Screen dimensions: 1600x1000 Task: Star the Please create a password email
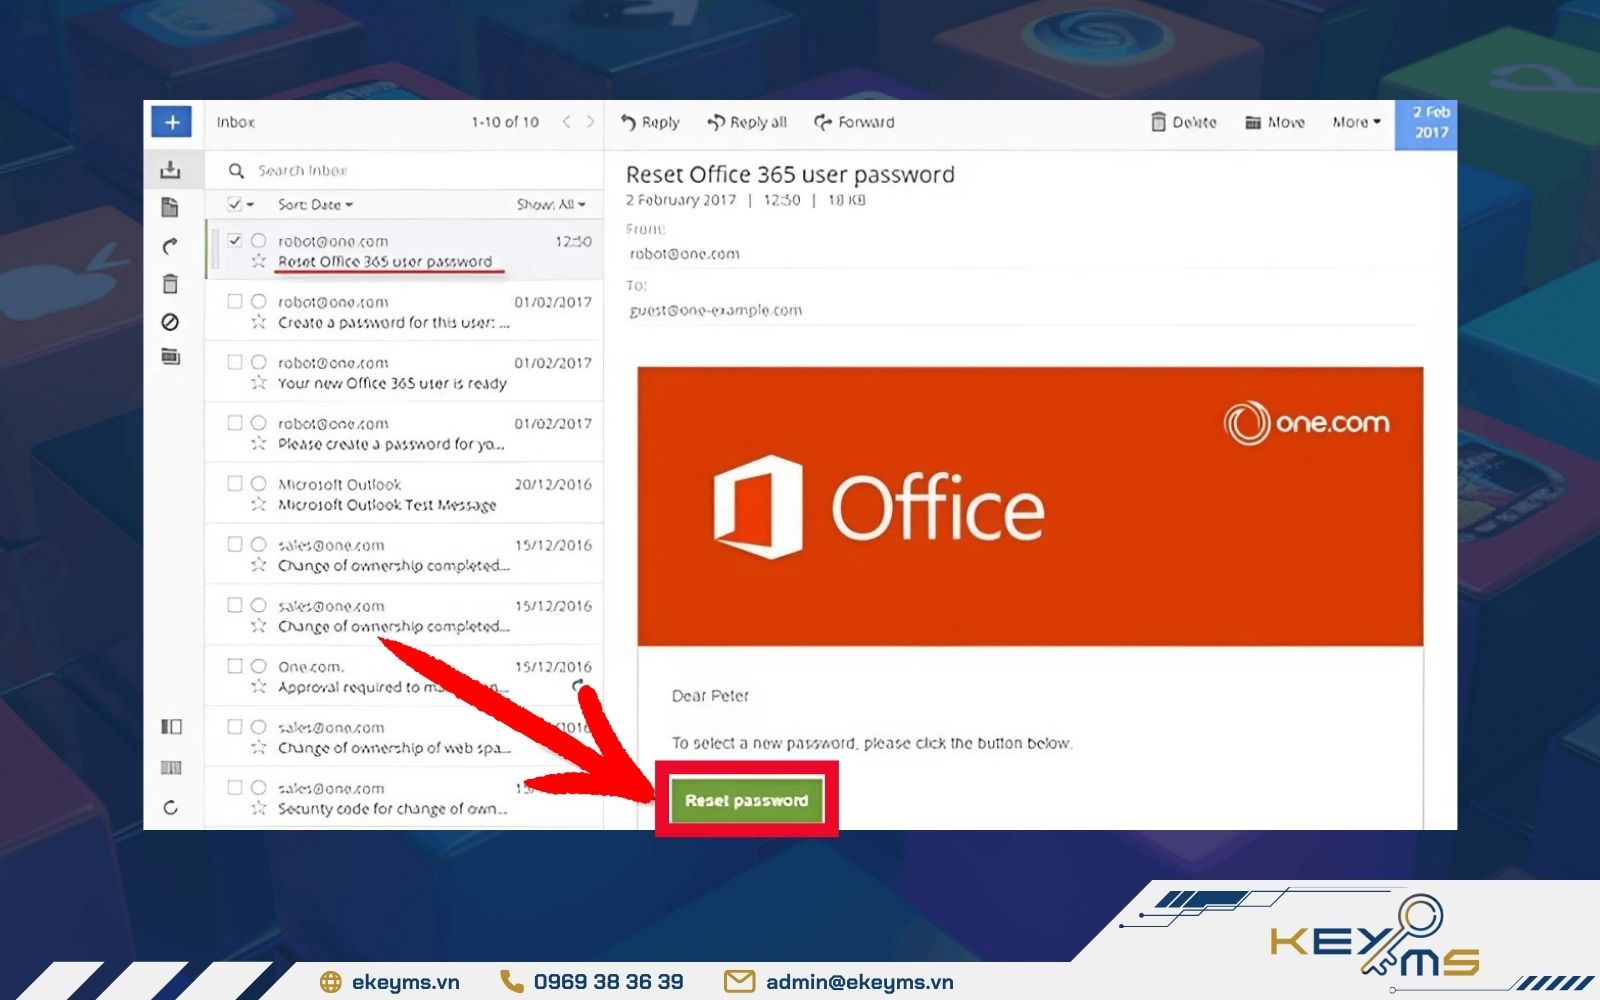[x=258, y=443]
